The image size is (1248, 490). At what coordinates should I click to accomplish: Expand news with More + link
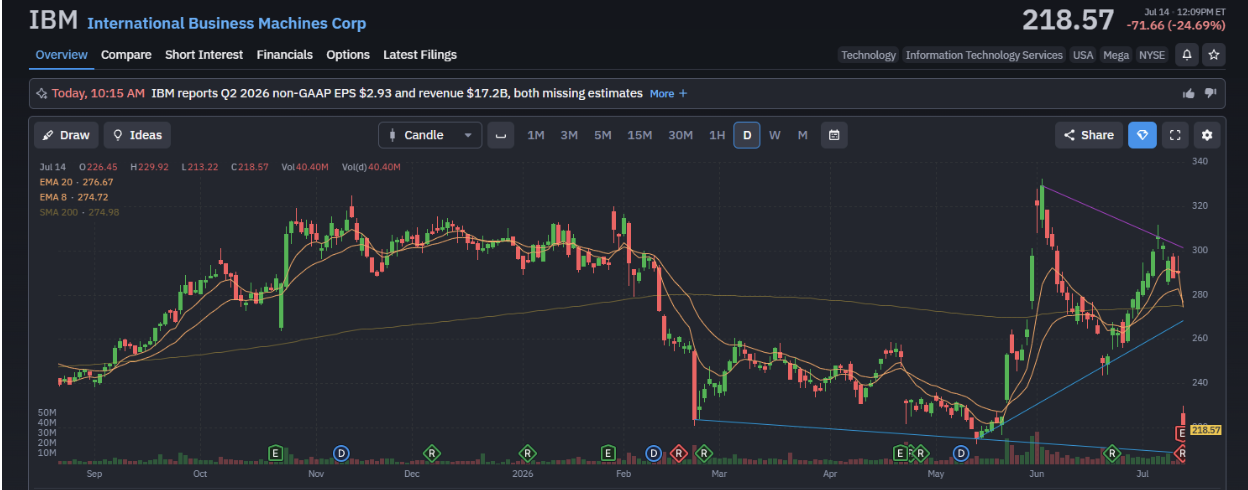[x=668, y=93]
